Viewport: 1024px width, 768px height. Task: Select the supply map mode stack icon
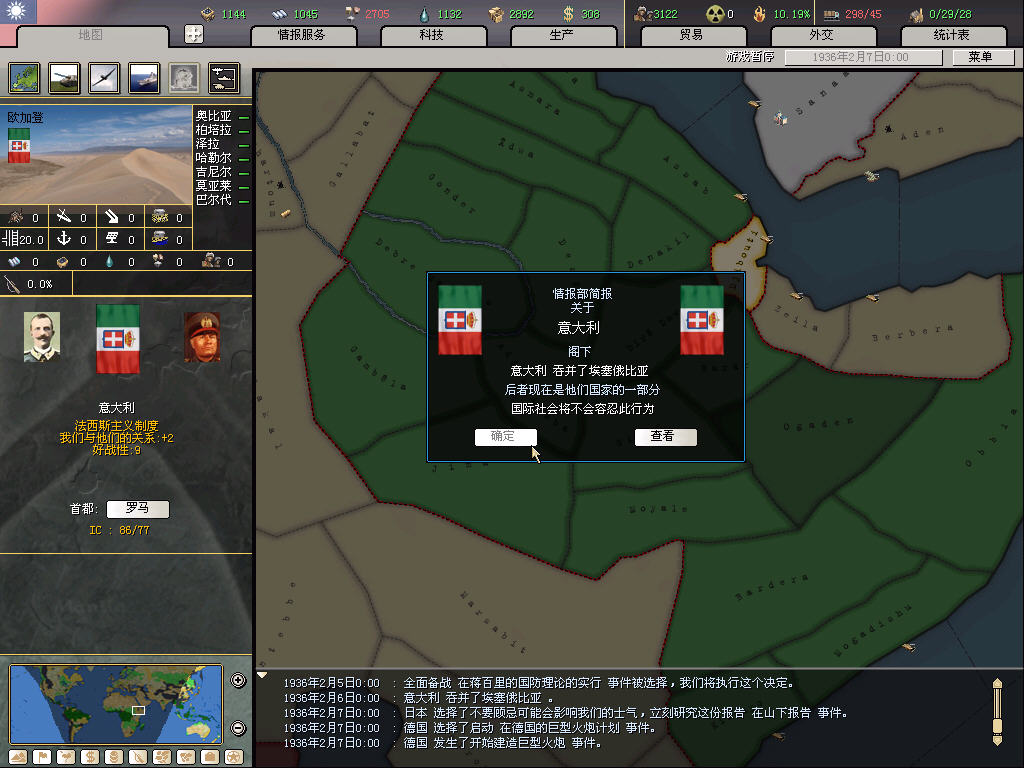click(x=114, y=757)
